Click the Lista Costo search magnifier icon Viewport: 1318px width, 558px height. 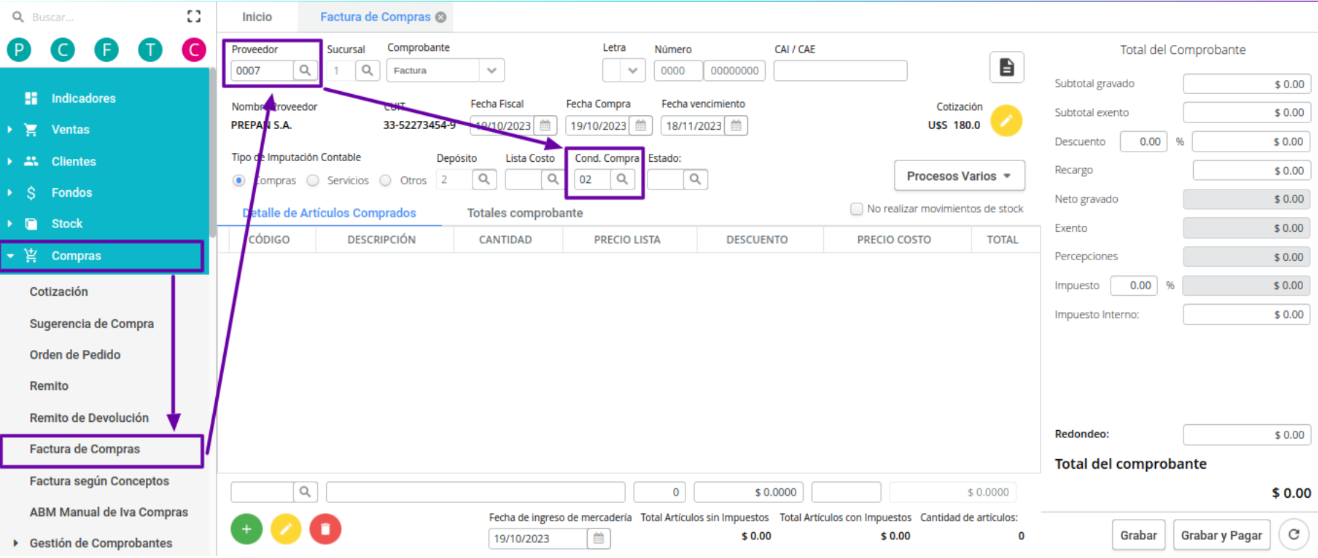click(553, 179)
